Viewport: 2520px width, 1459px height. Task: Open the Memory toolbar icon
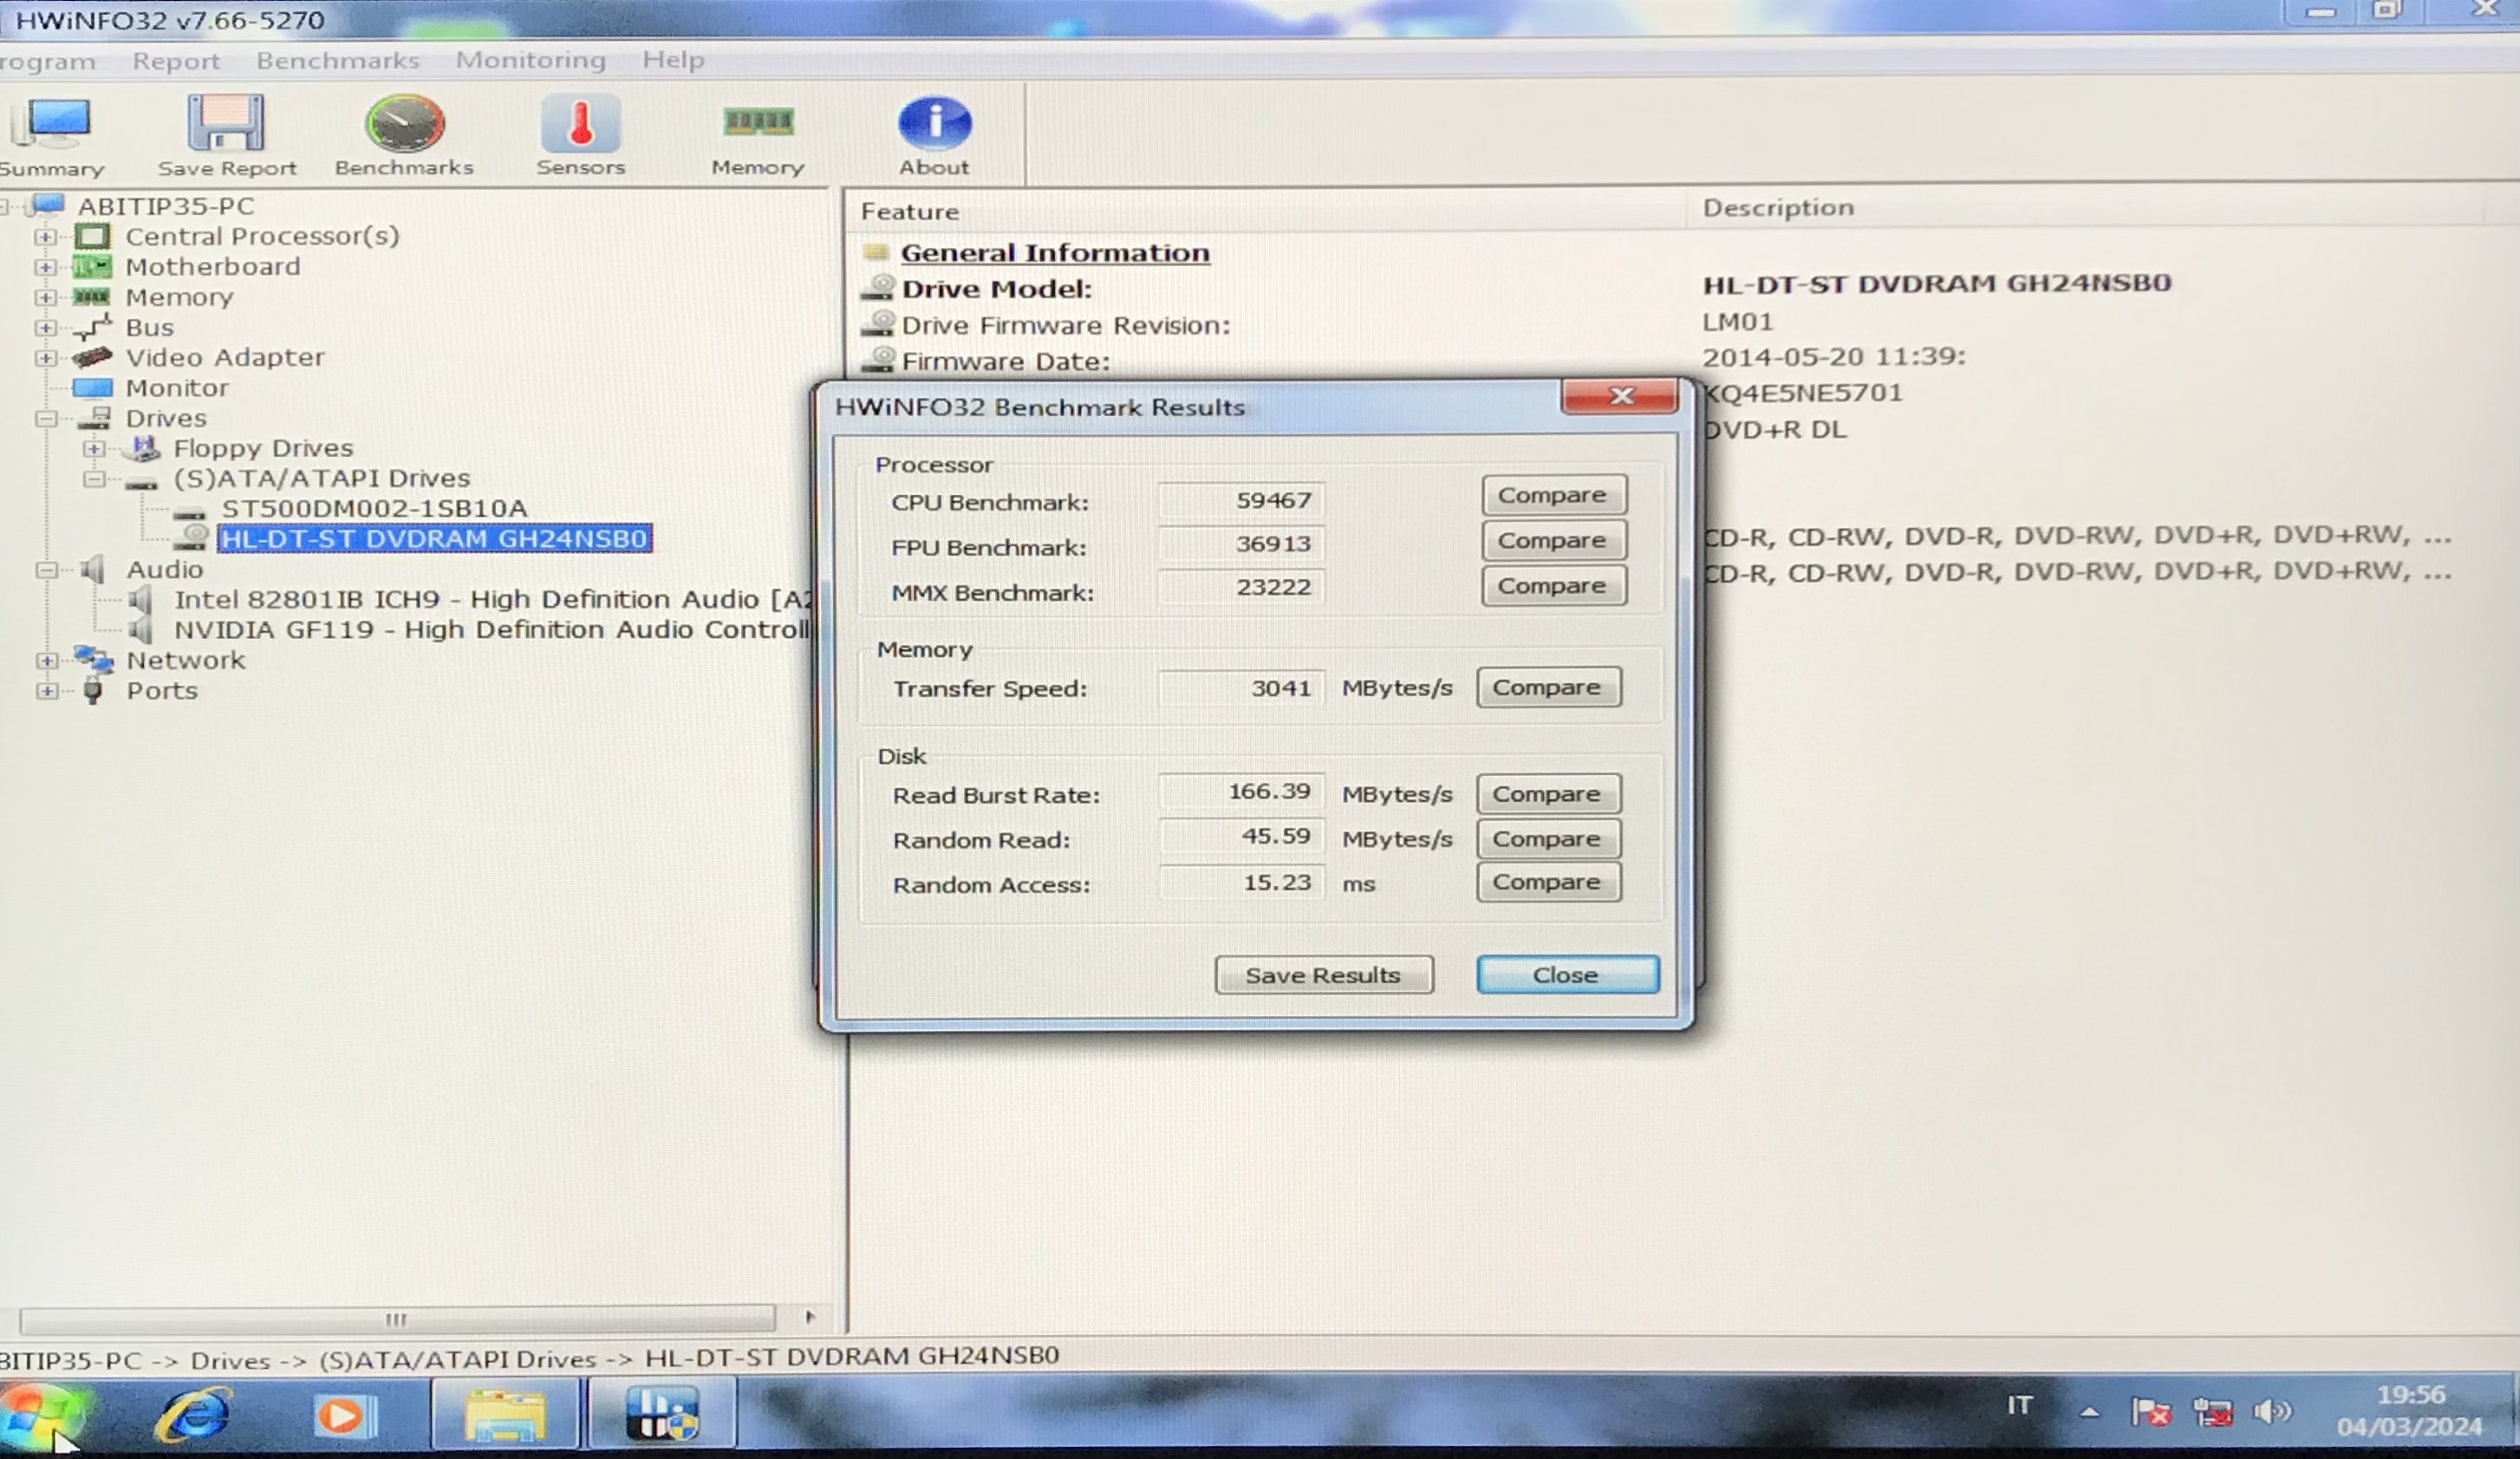click(x=758, y=134)
